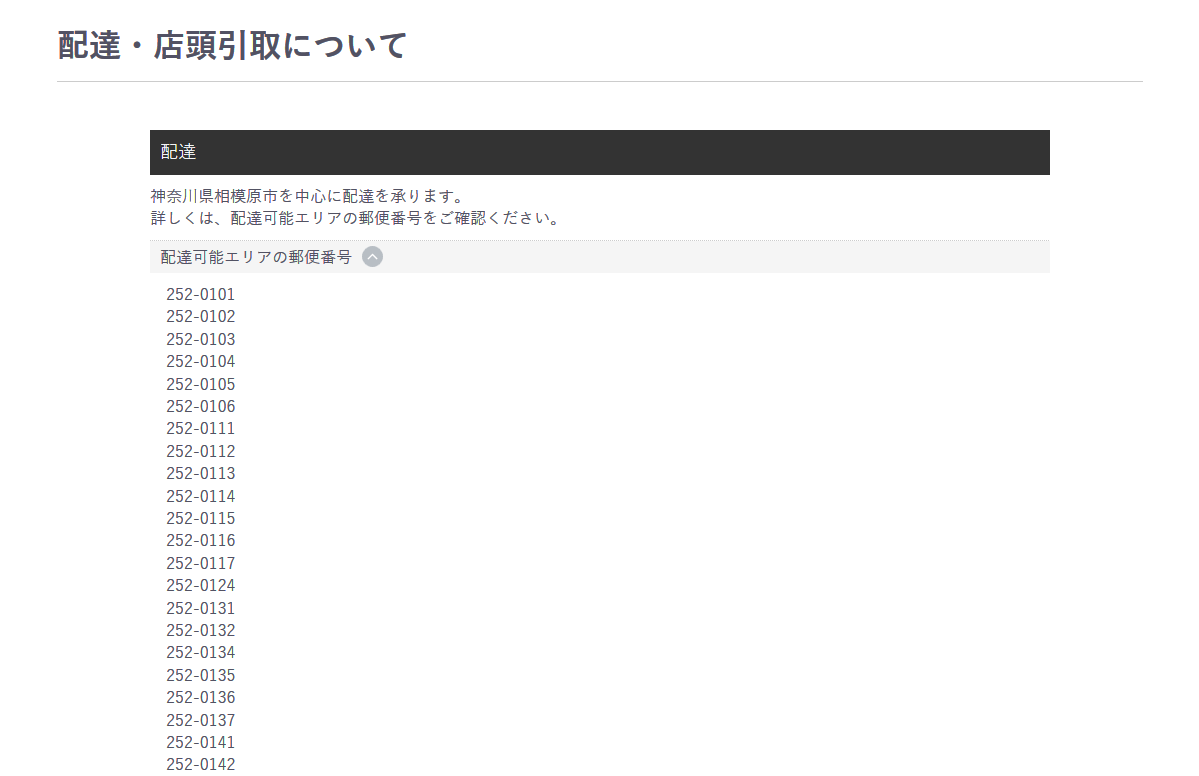Screen dimensions: 1199x776
Task: Select postal code 252-0142
Action: 200,765
